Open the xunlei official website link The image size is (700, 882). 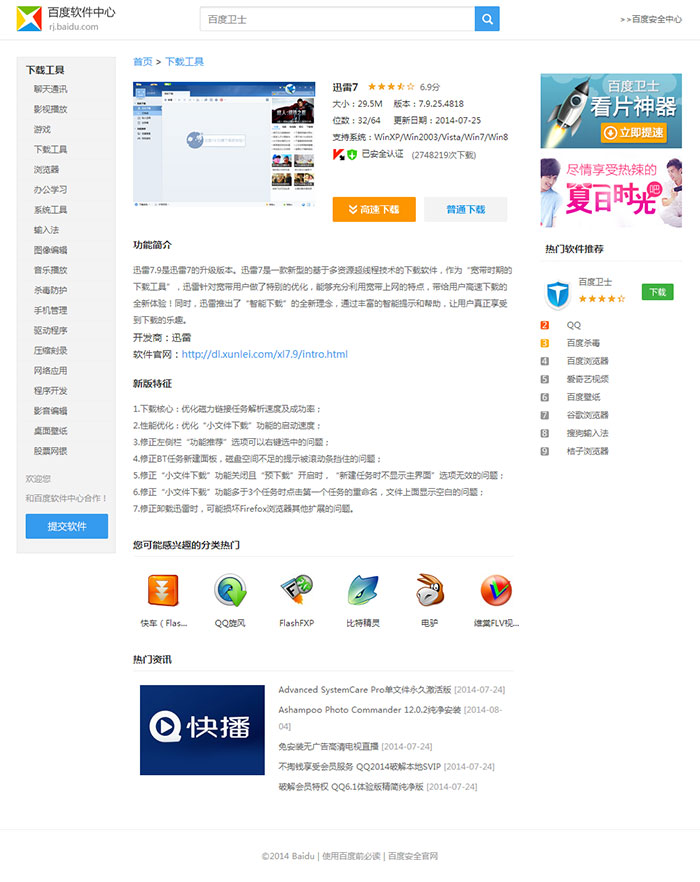point(264,354)
